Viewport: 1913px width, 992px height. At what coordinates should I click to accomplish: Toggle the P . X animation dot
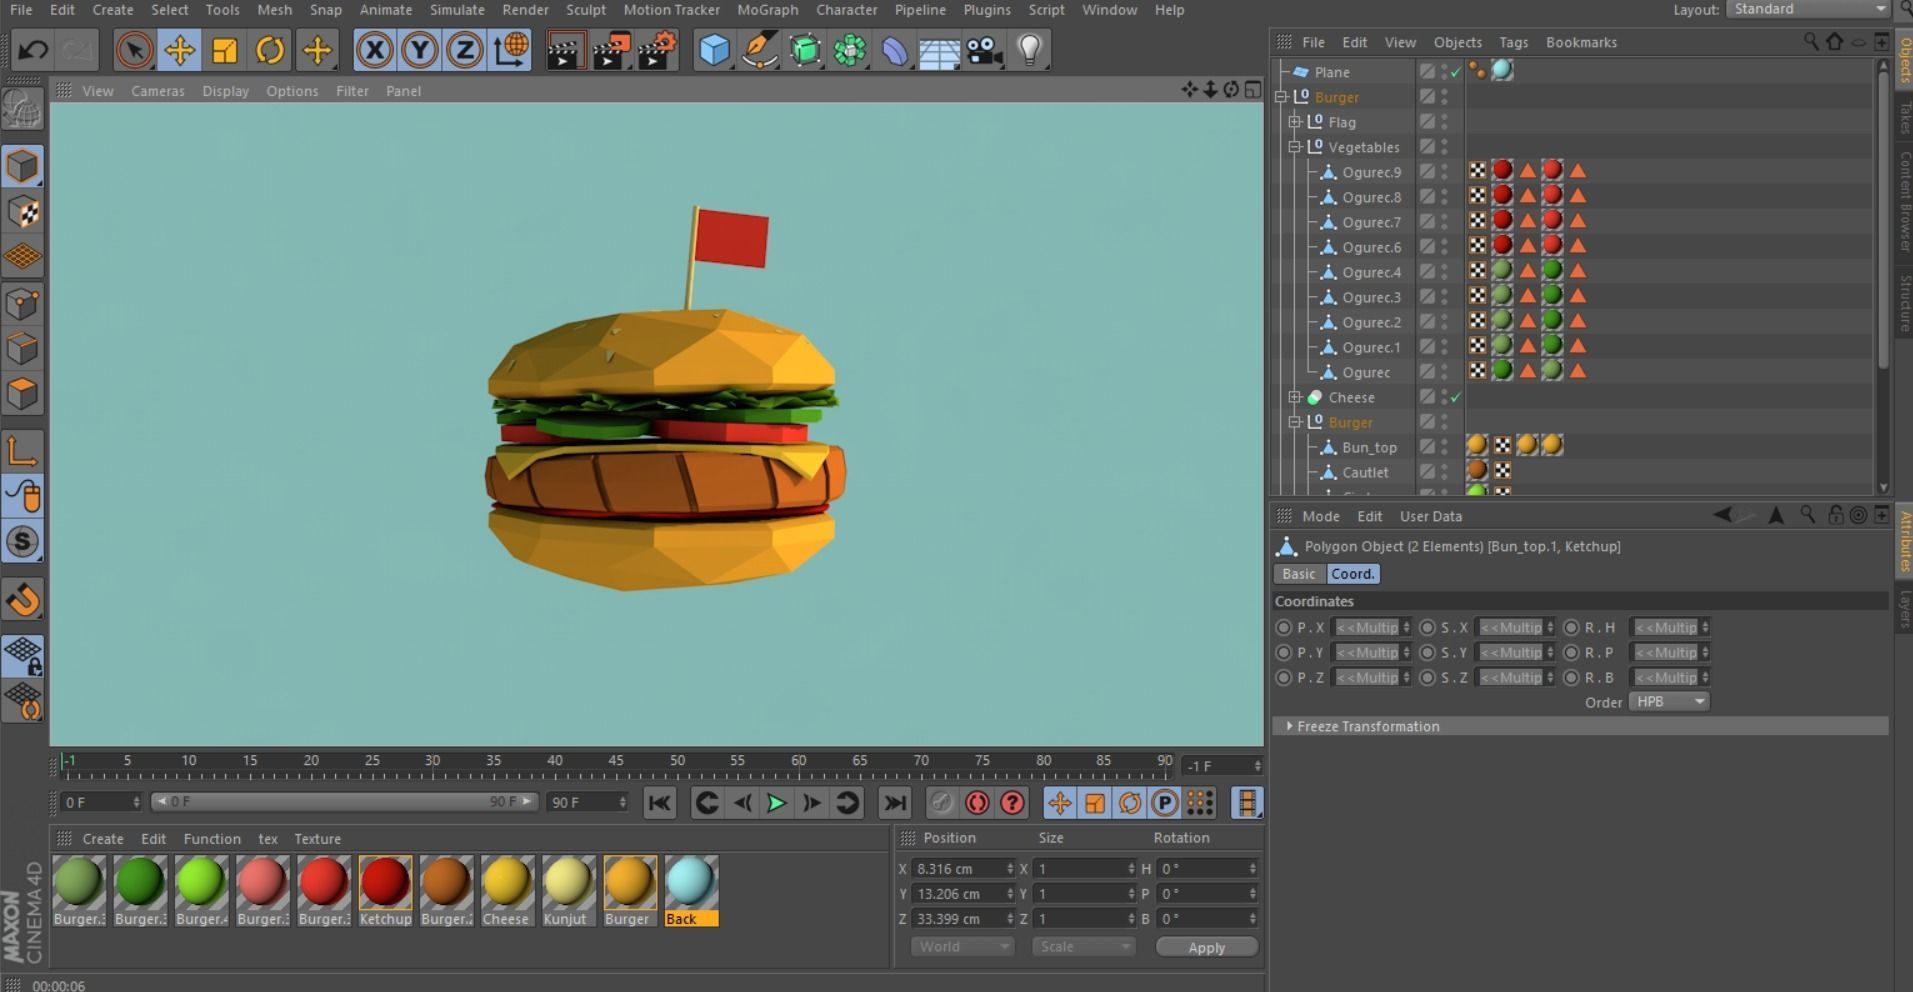pyautogui.click(x=1284, y=628)
